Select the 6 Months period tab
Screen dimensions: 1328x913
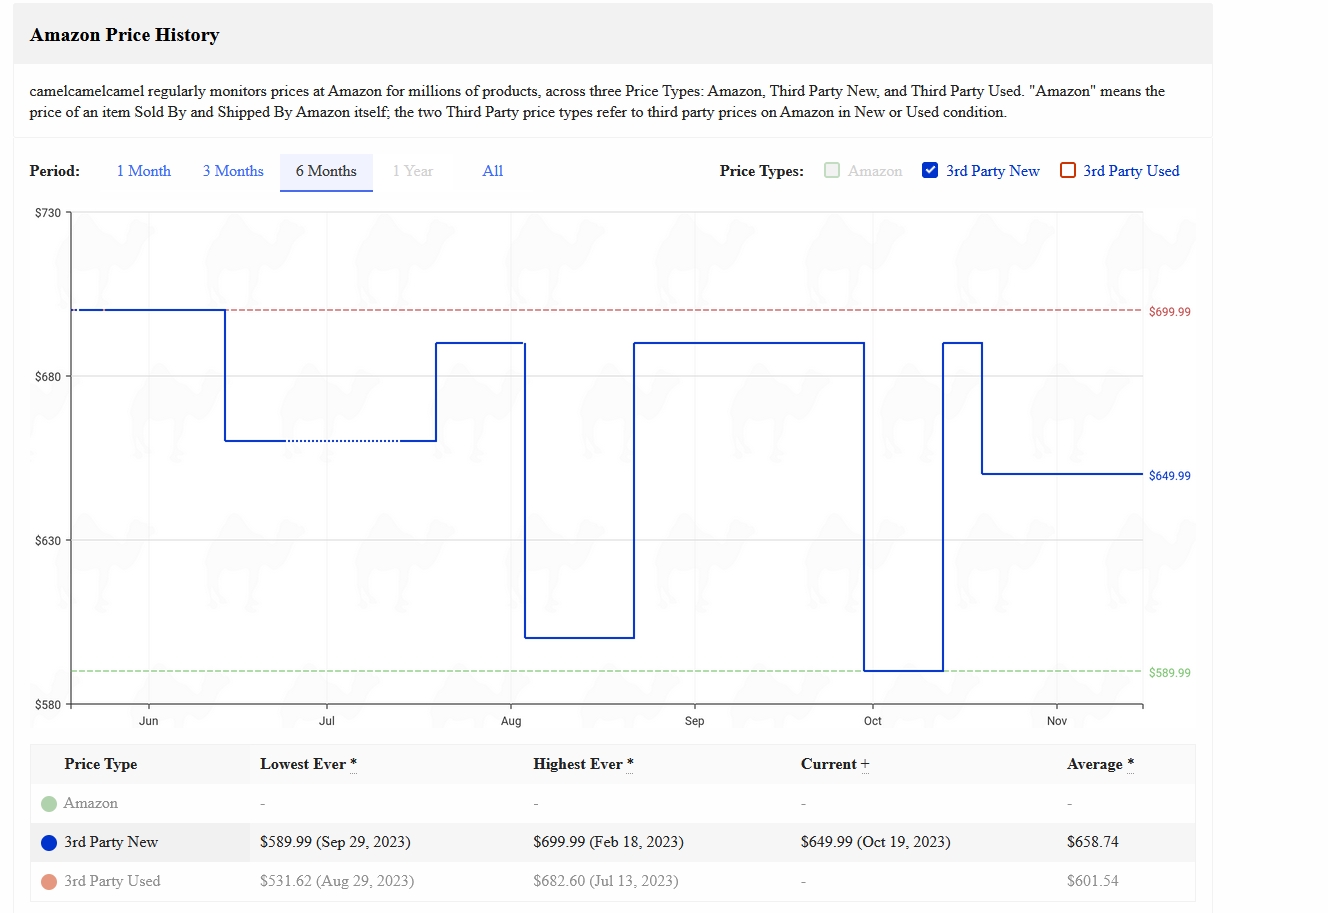tap(326, 171)
